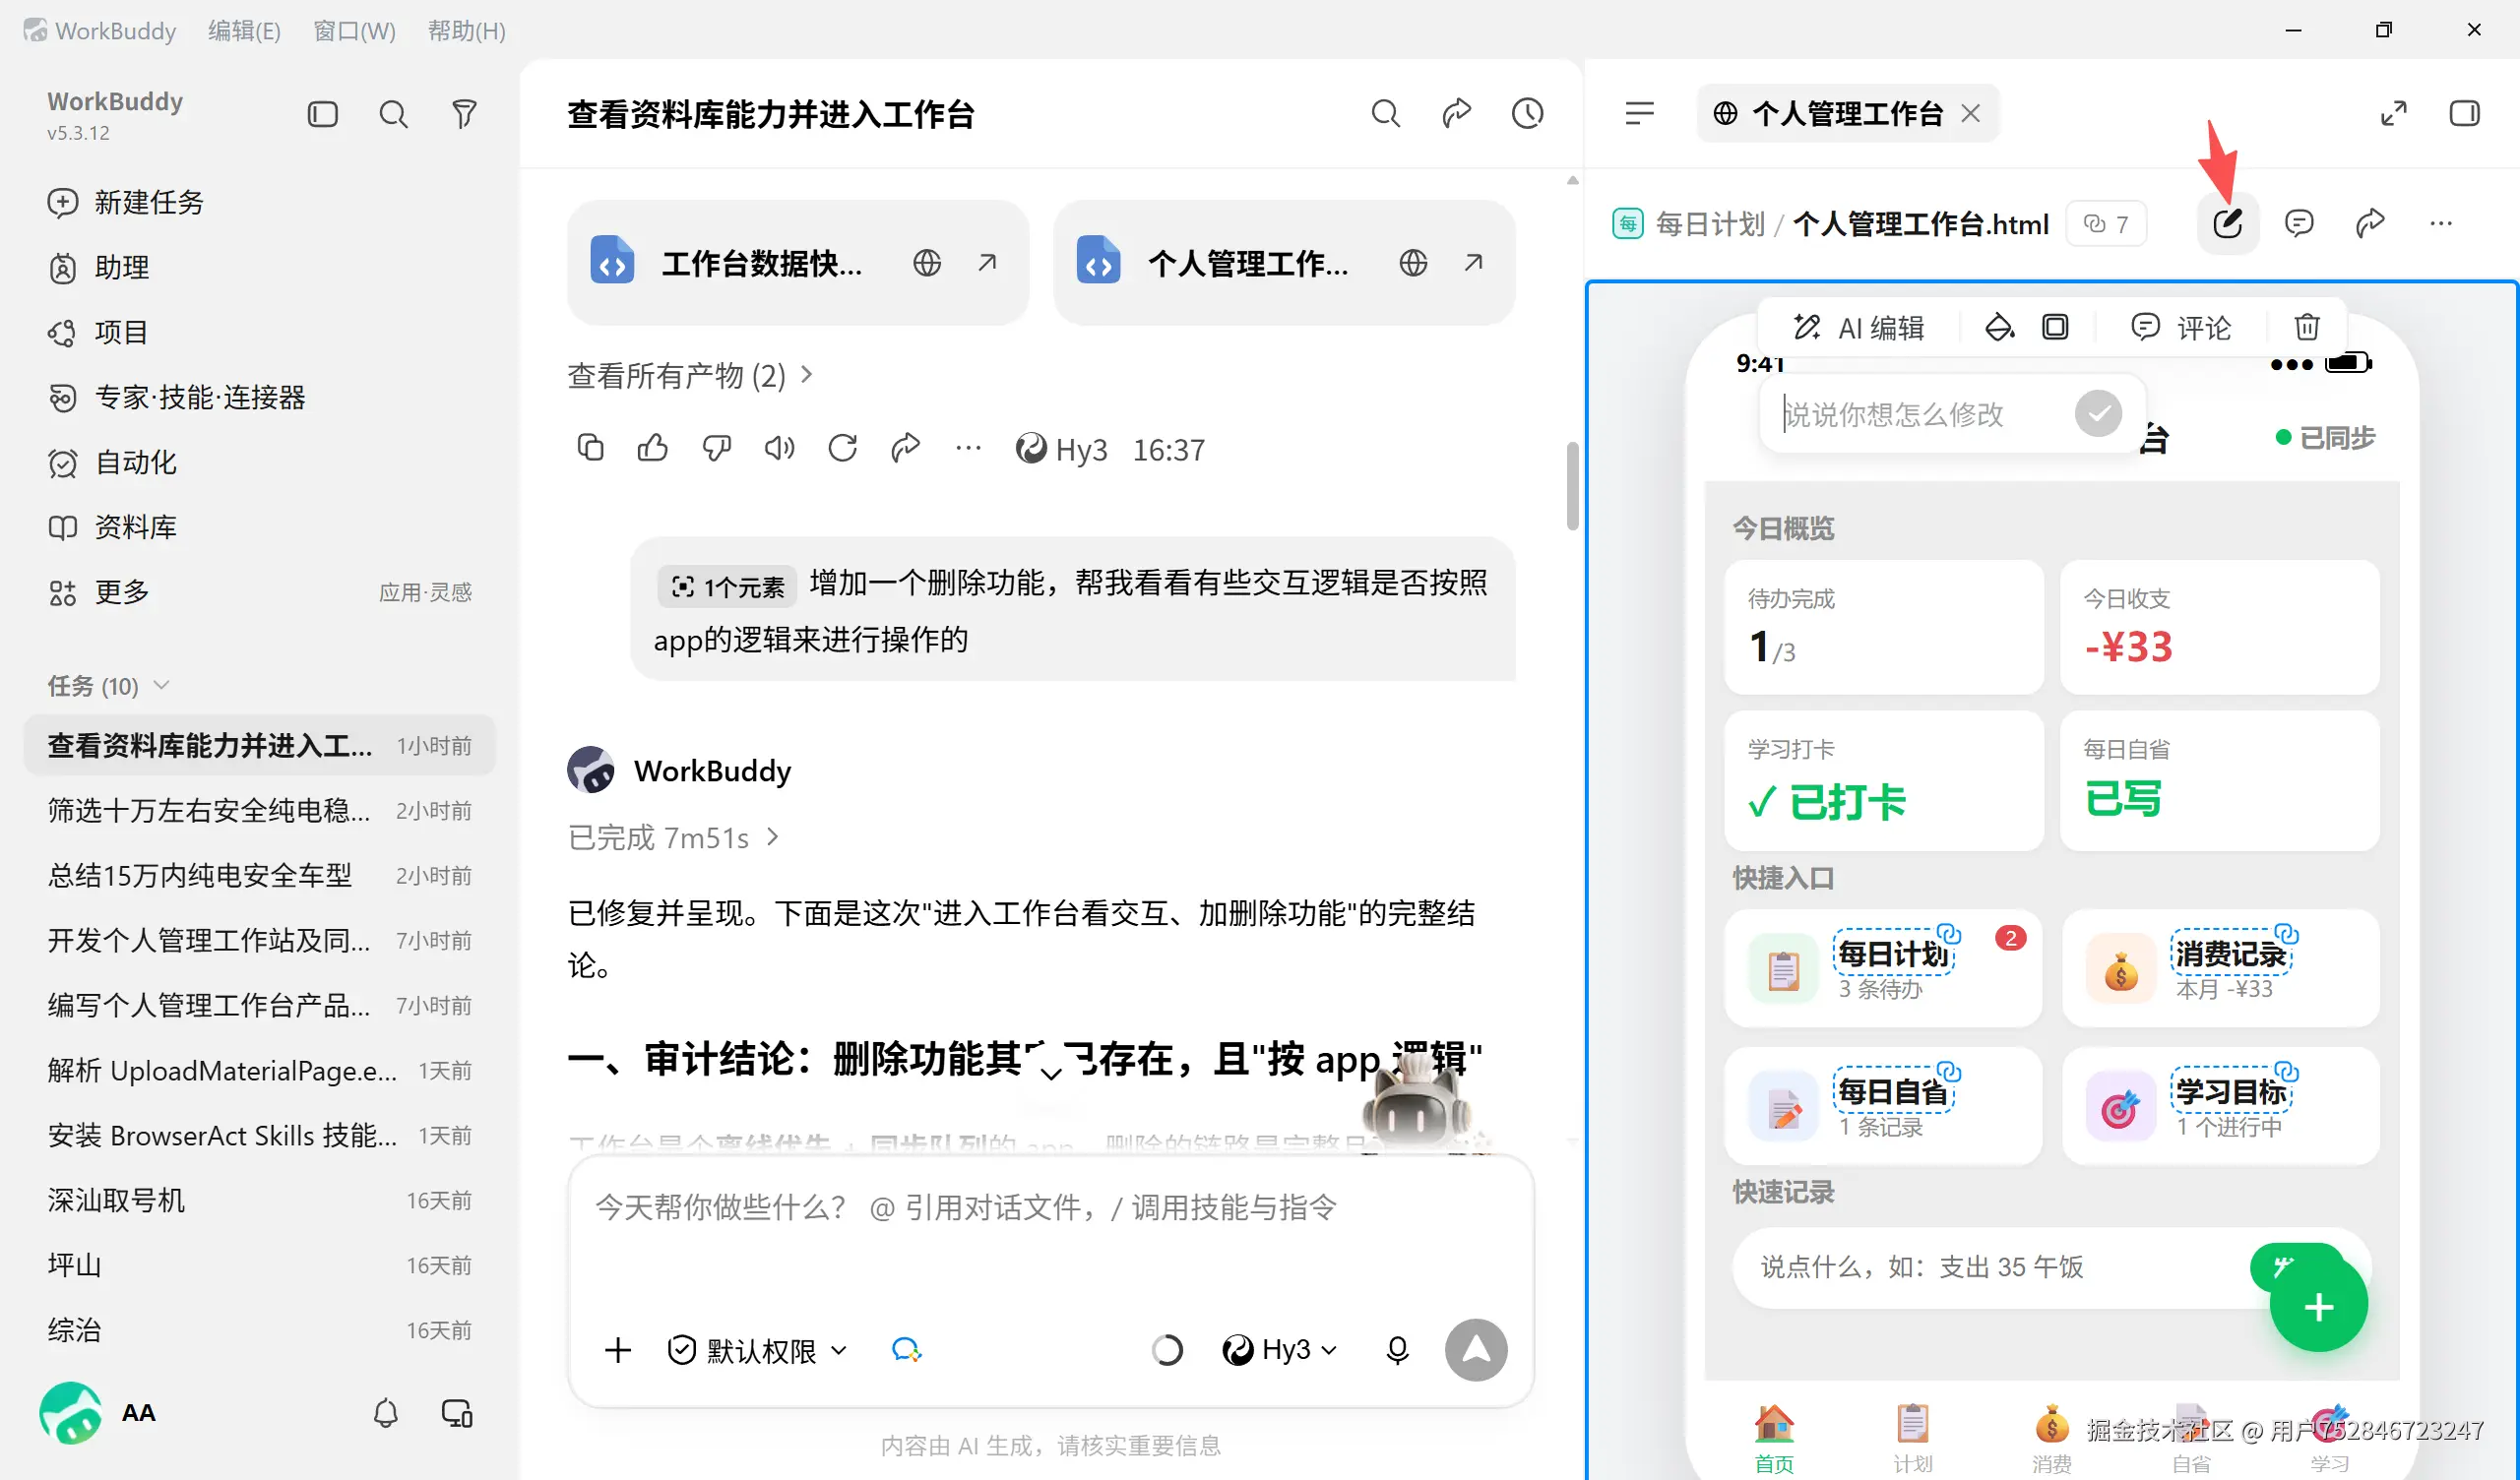Choose AI 编辑 in the element toolbar
The image size is (2520, 1480).
click(1858, 328)
